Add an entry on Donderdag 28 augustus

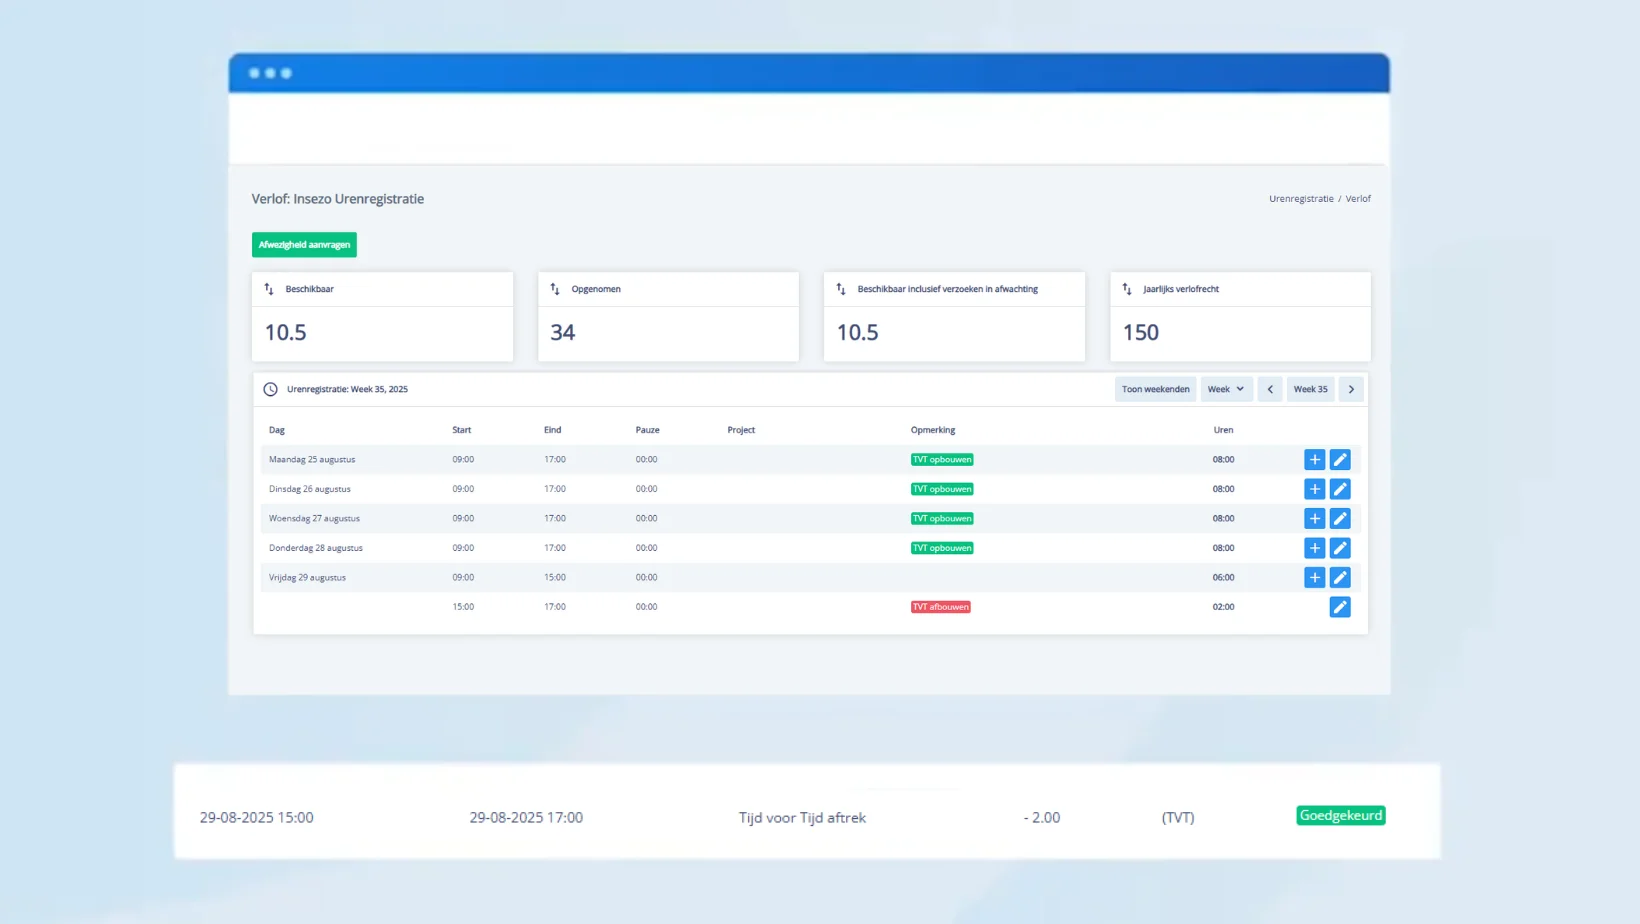1314,548
